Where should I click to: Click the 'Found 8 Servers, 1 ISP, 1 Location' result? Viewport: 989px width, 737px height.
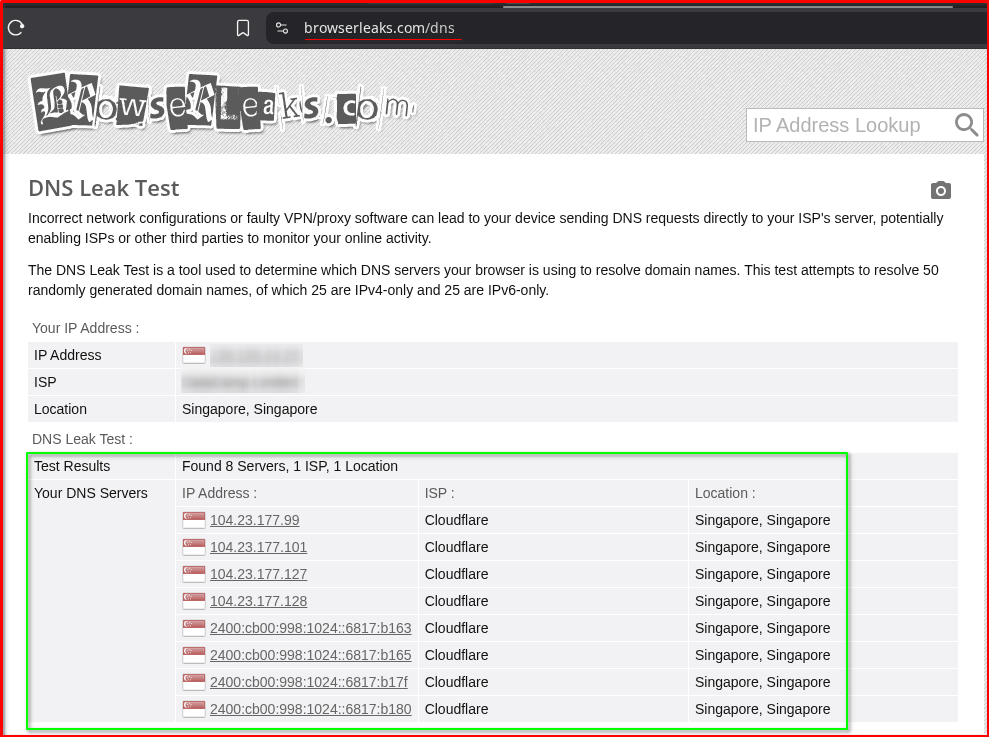click(290, 466)
